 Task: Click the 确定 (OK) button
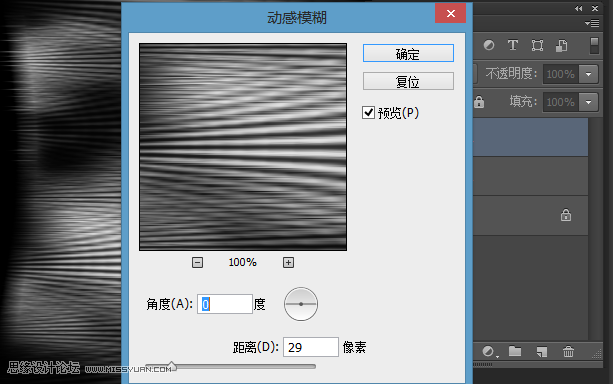pos(408,53)
